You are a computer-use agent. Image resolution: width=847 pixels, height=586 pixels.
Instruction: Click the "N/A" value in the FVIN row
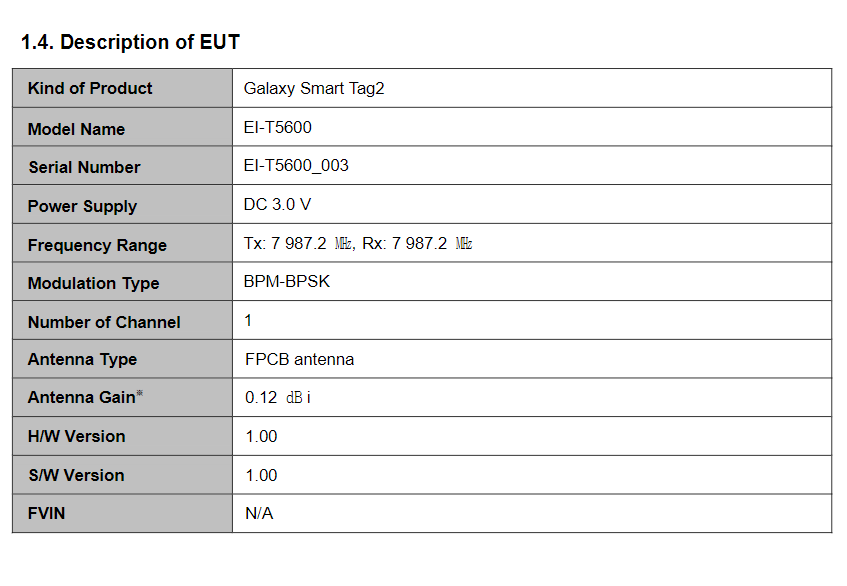click(x=259, y=514)
